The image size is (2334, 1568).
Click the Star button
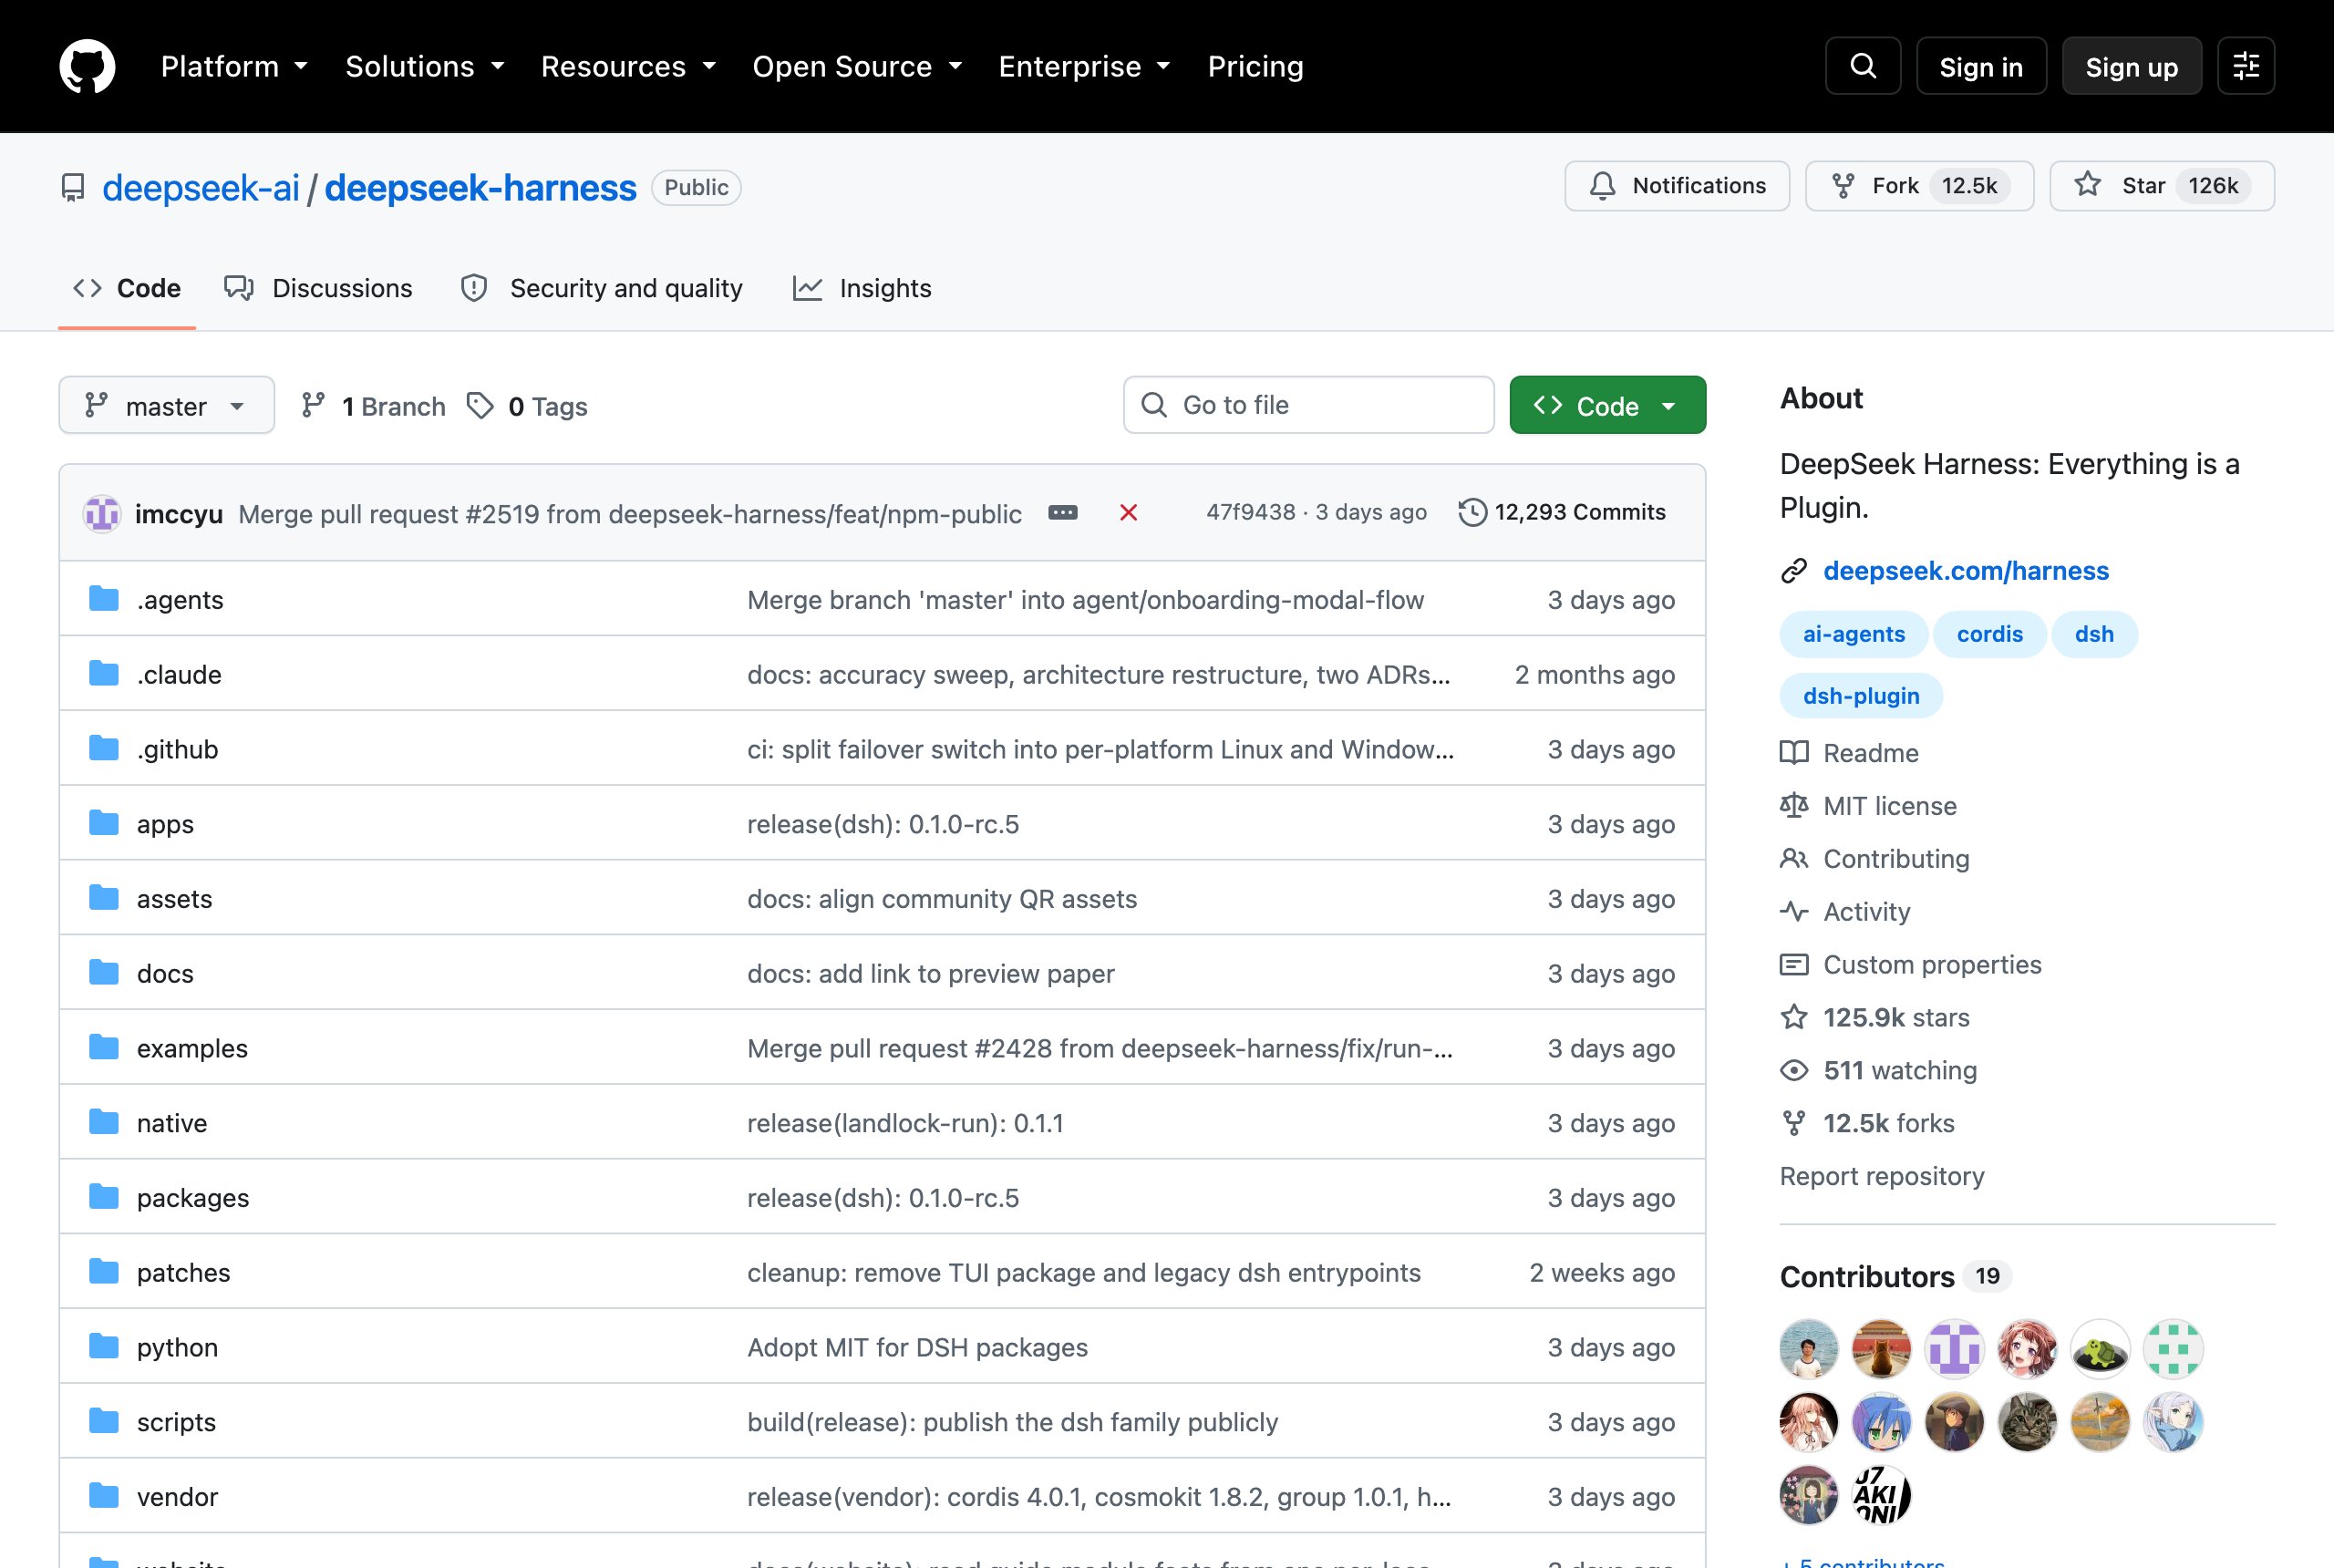[x=2161, y=186]
